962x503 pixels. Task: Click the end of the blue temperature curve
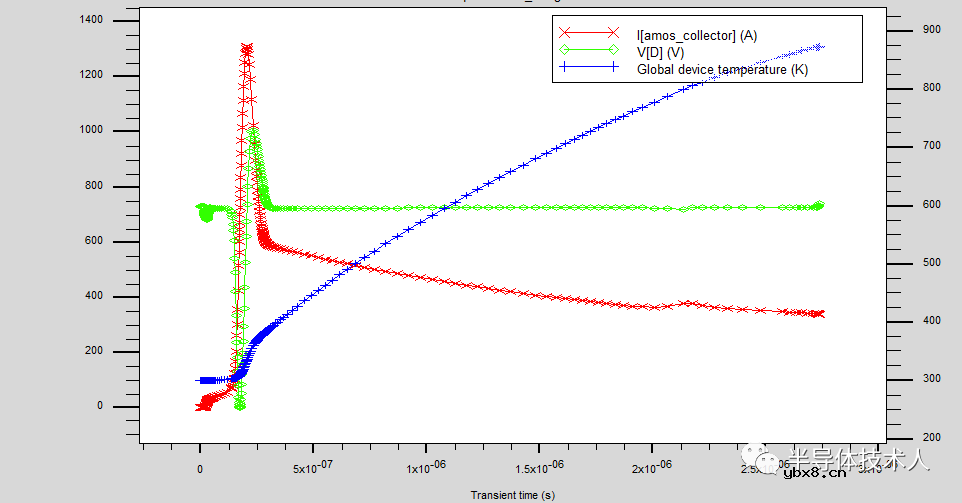tap(821, 46)
